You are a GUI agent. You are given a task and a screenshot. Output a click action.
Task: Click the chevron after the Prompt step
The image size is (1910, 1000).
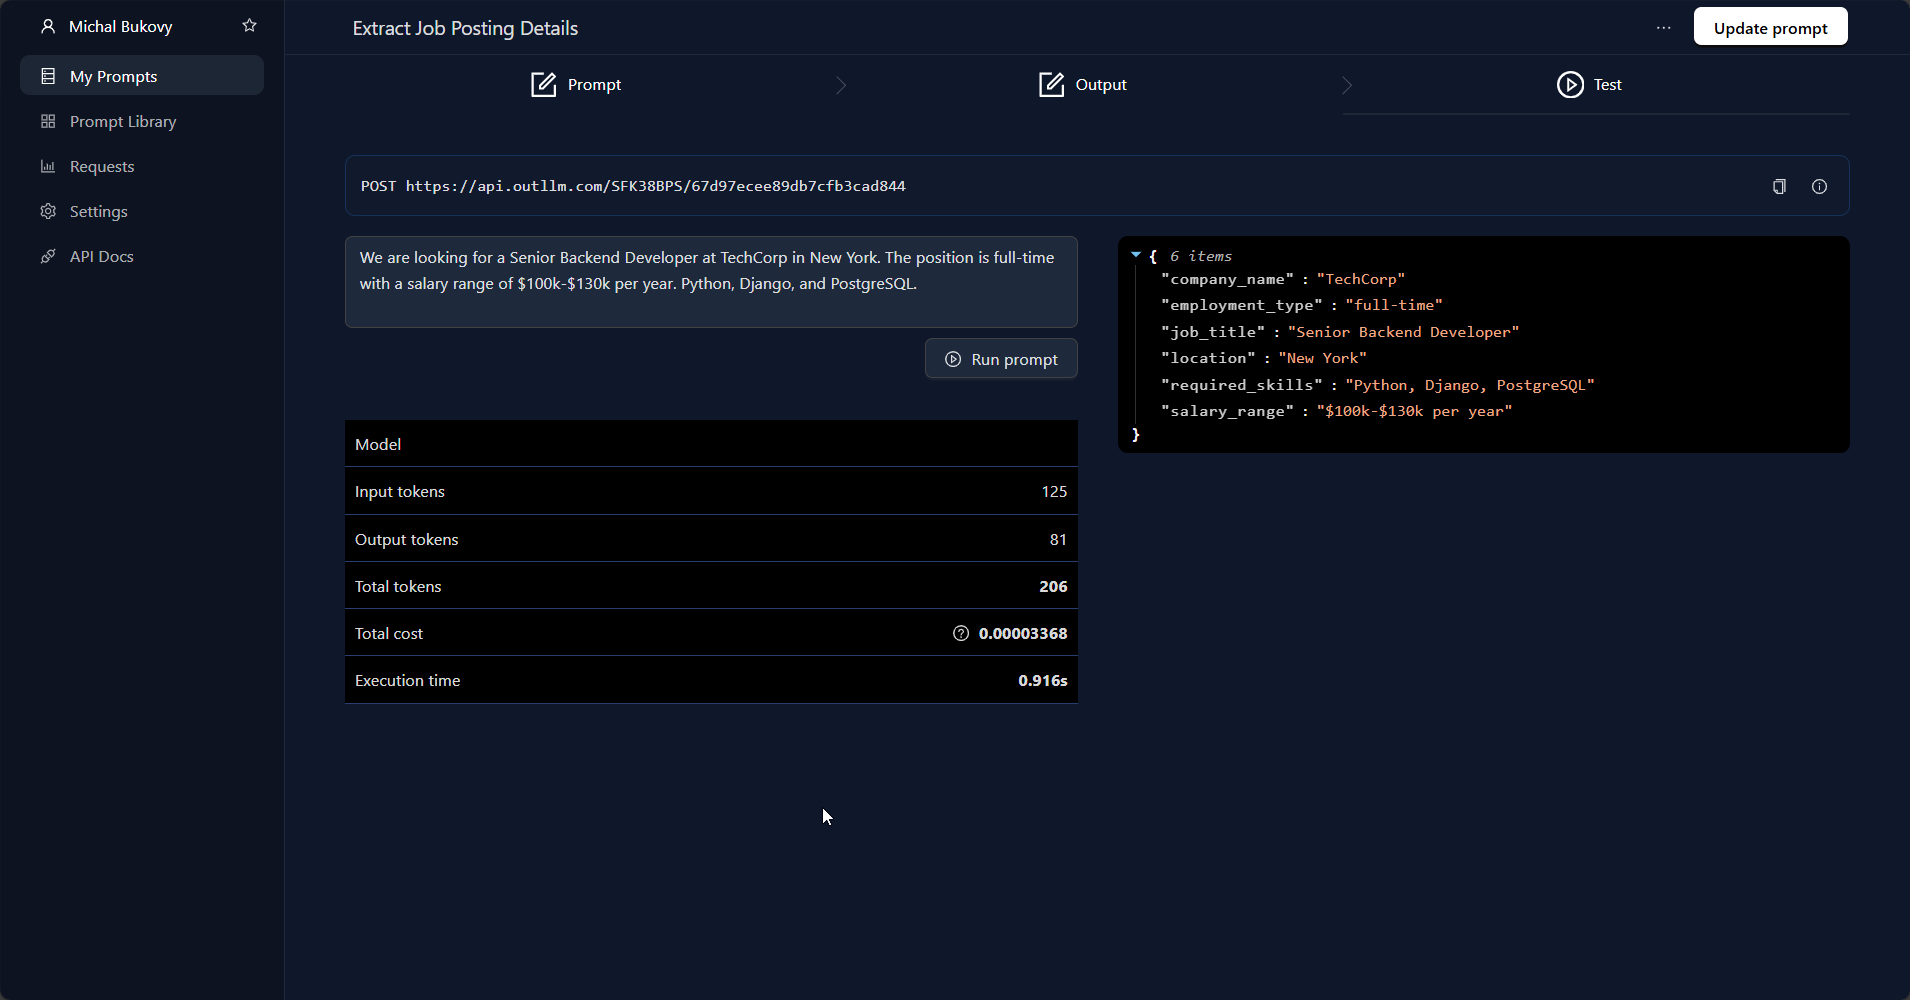(x=841, y=86)
